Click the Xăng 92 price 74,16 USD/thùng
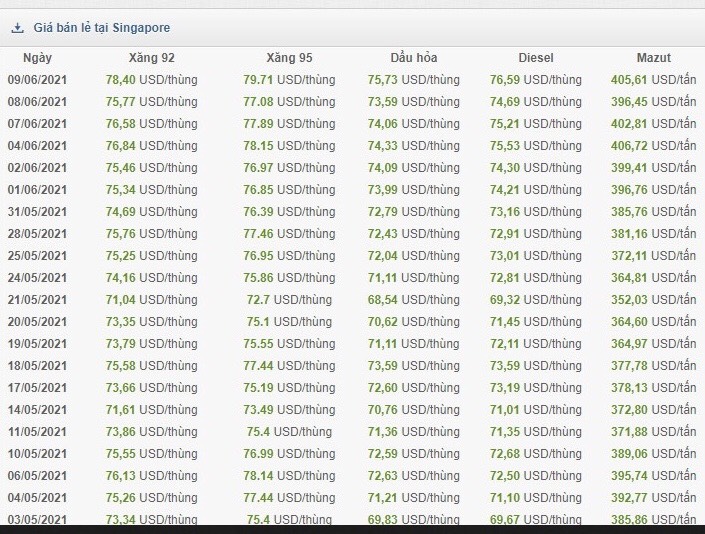This screenshot has height=534, width=705. click(x=152, y=278)
